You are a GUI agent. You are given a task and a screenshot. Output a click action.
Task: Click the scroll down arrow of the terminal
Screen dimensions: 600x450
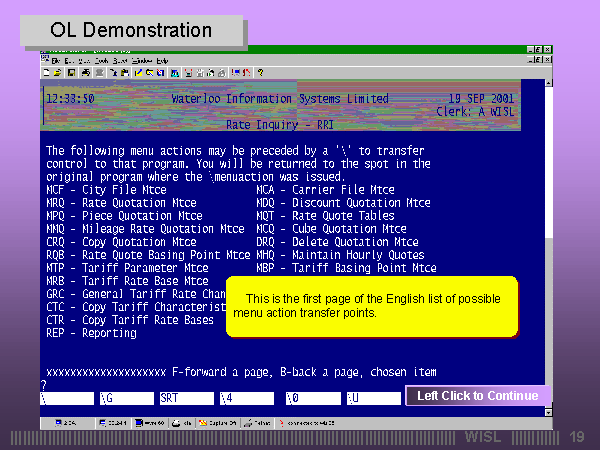(548, 410)
